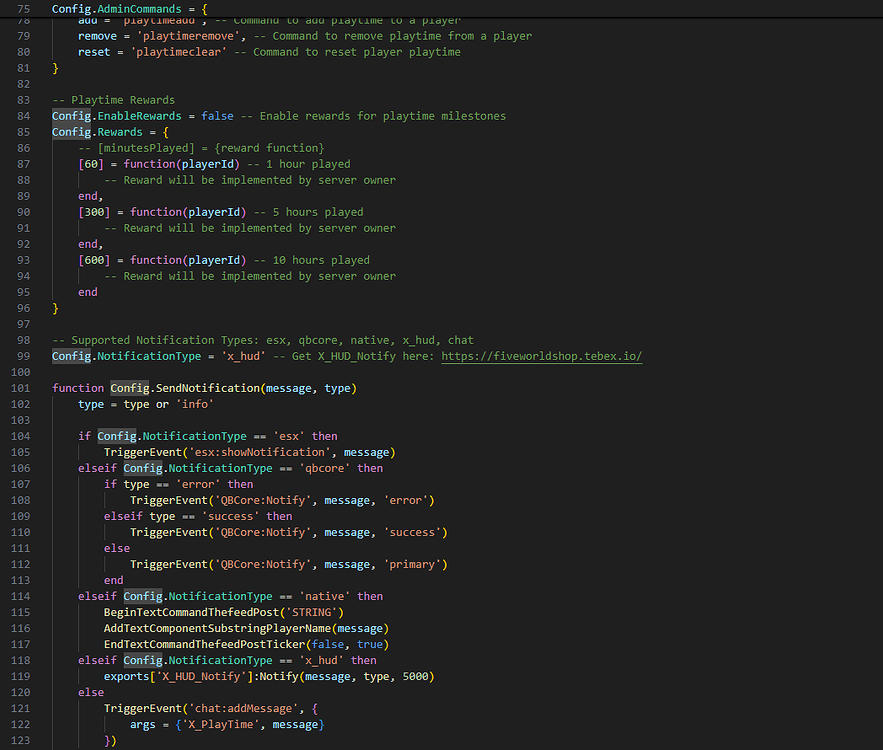Click AddTextComponentSubstringPlayerName function call
The image size is (883, 750).
click(217, 628)
